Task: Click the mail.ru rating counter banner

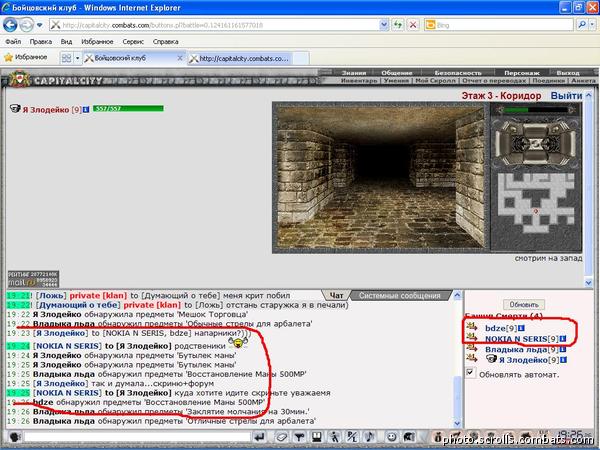Action: point(33,279)
